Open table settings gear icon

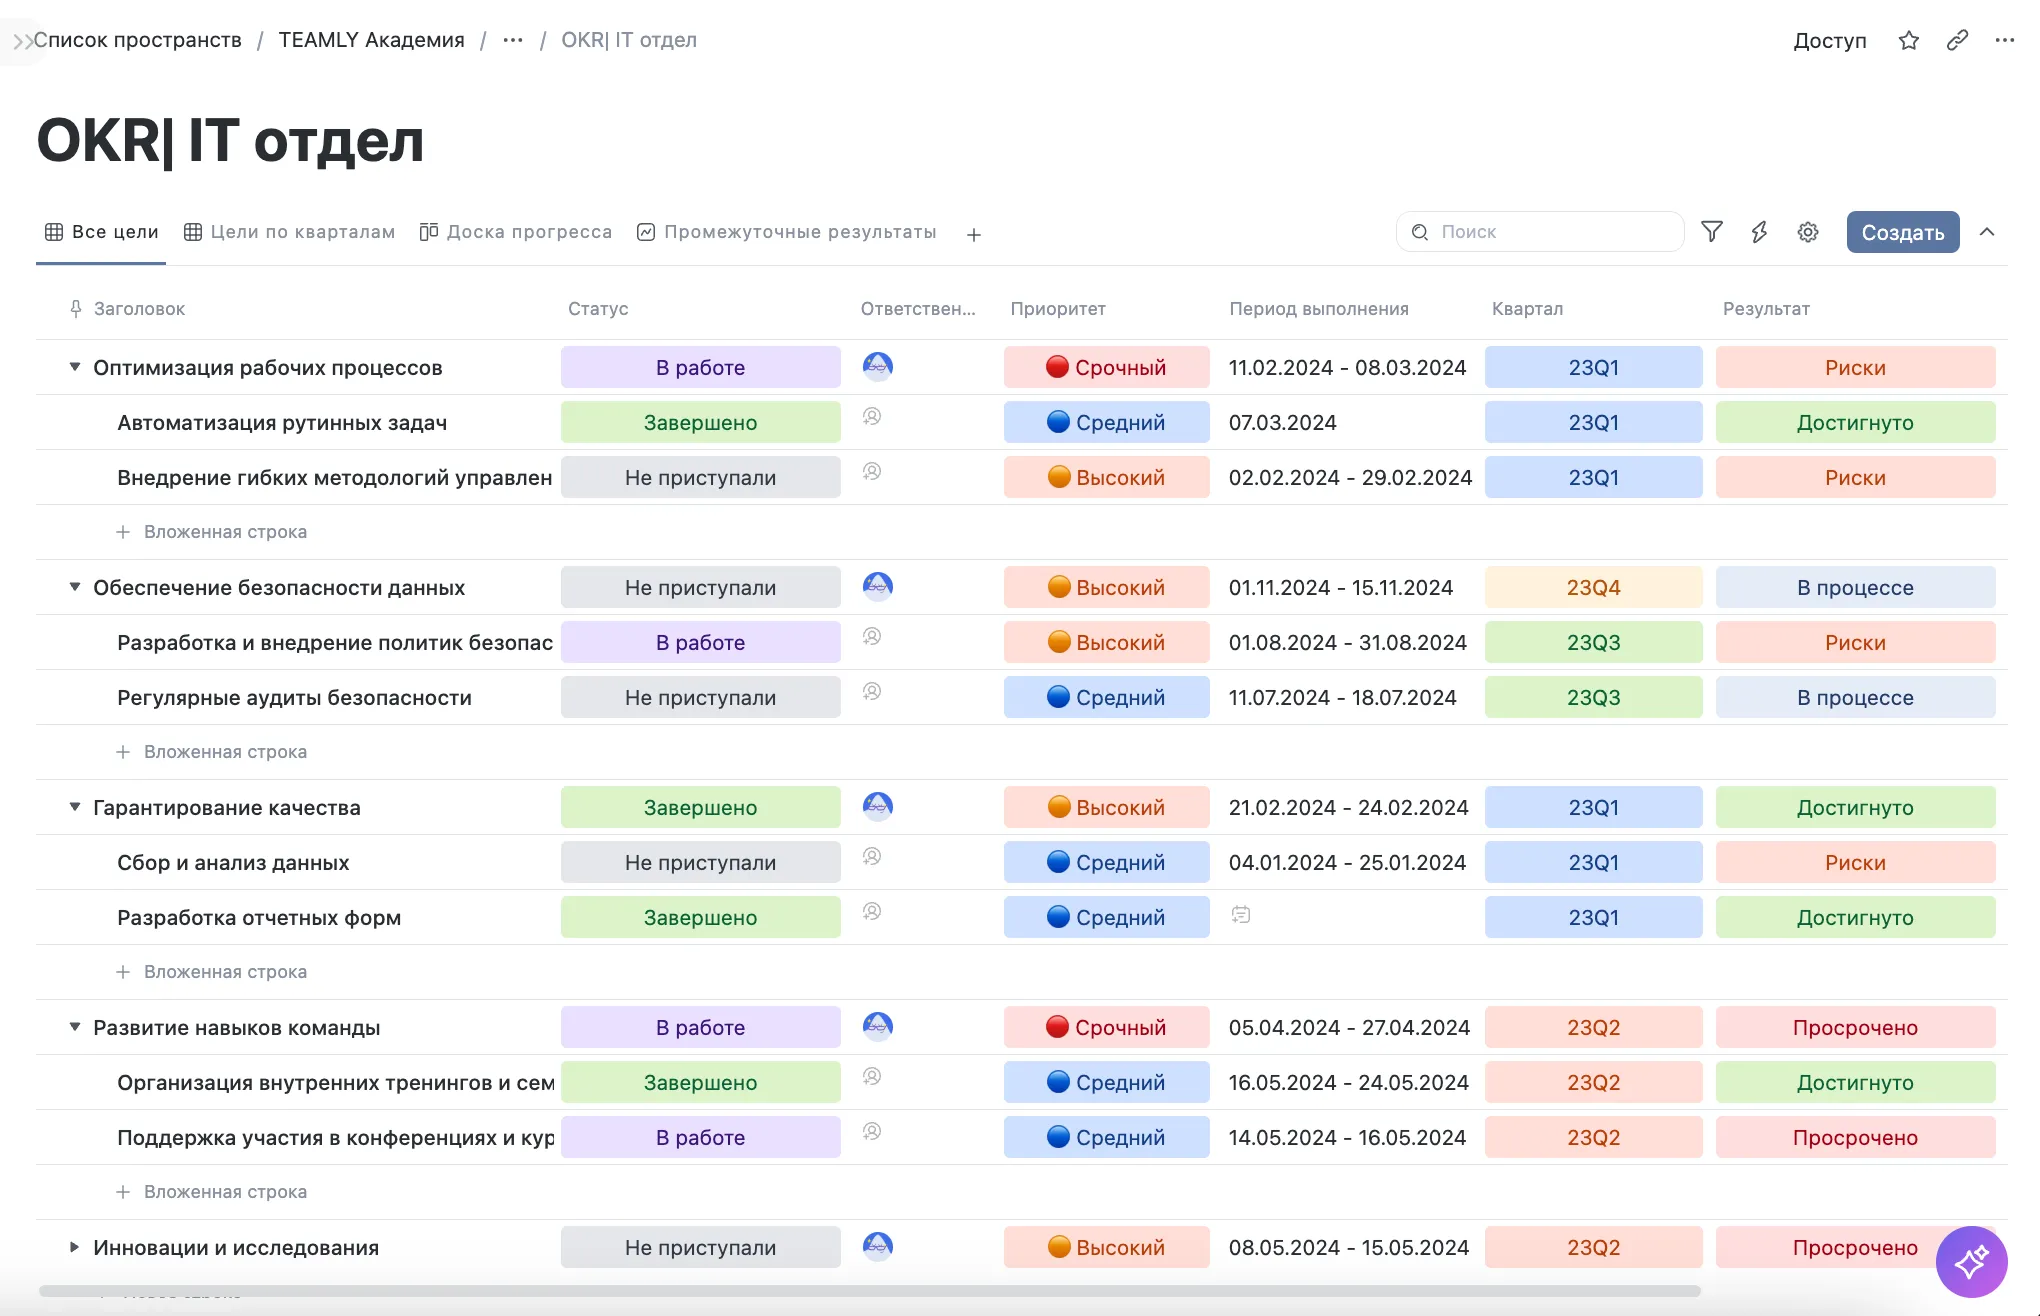(x=1807, y=232)
